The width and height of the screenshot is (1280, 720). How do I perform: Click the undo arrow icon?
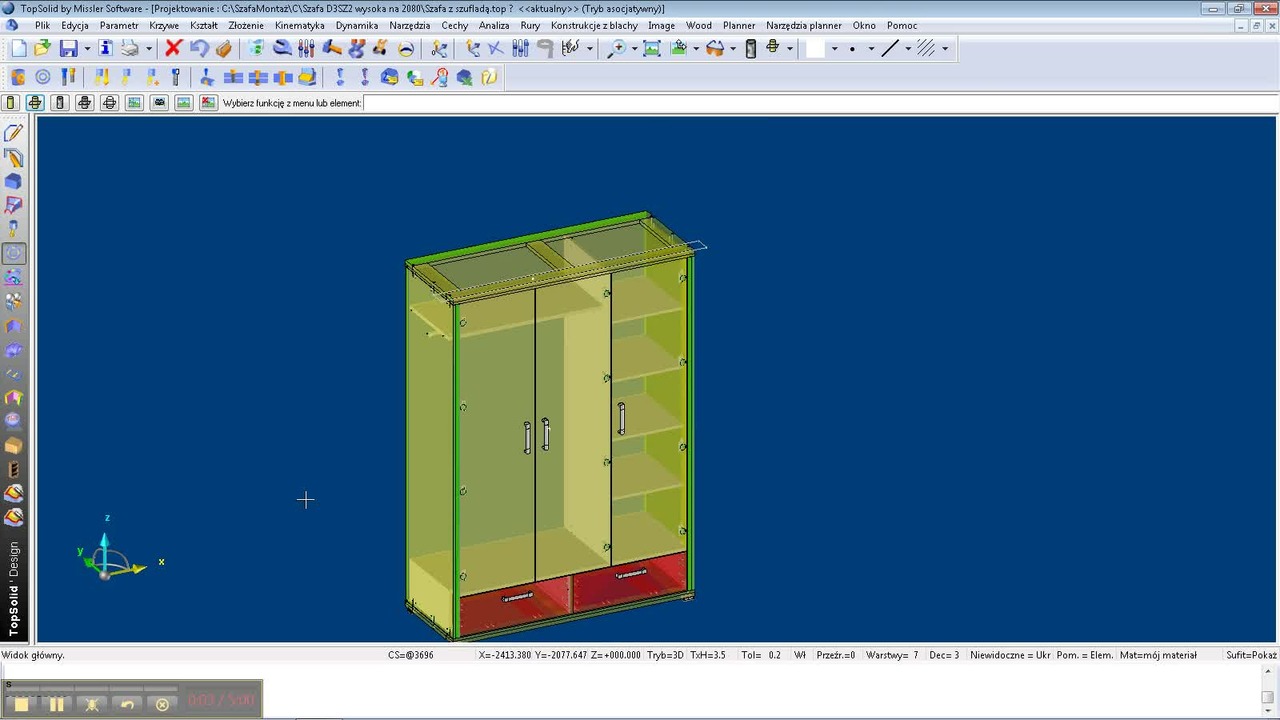[199, 48]
